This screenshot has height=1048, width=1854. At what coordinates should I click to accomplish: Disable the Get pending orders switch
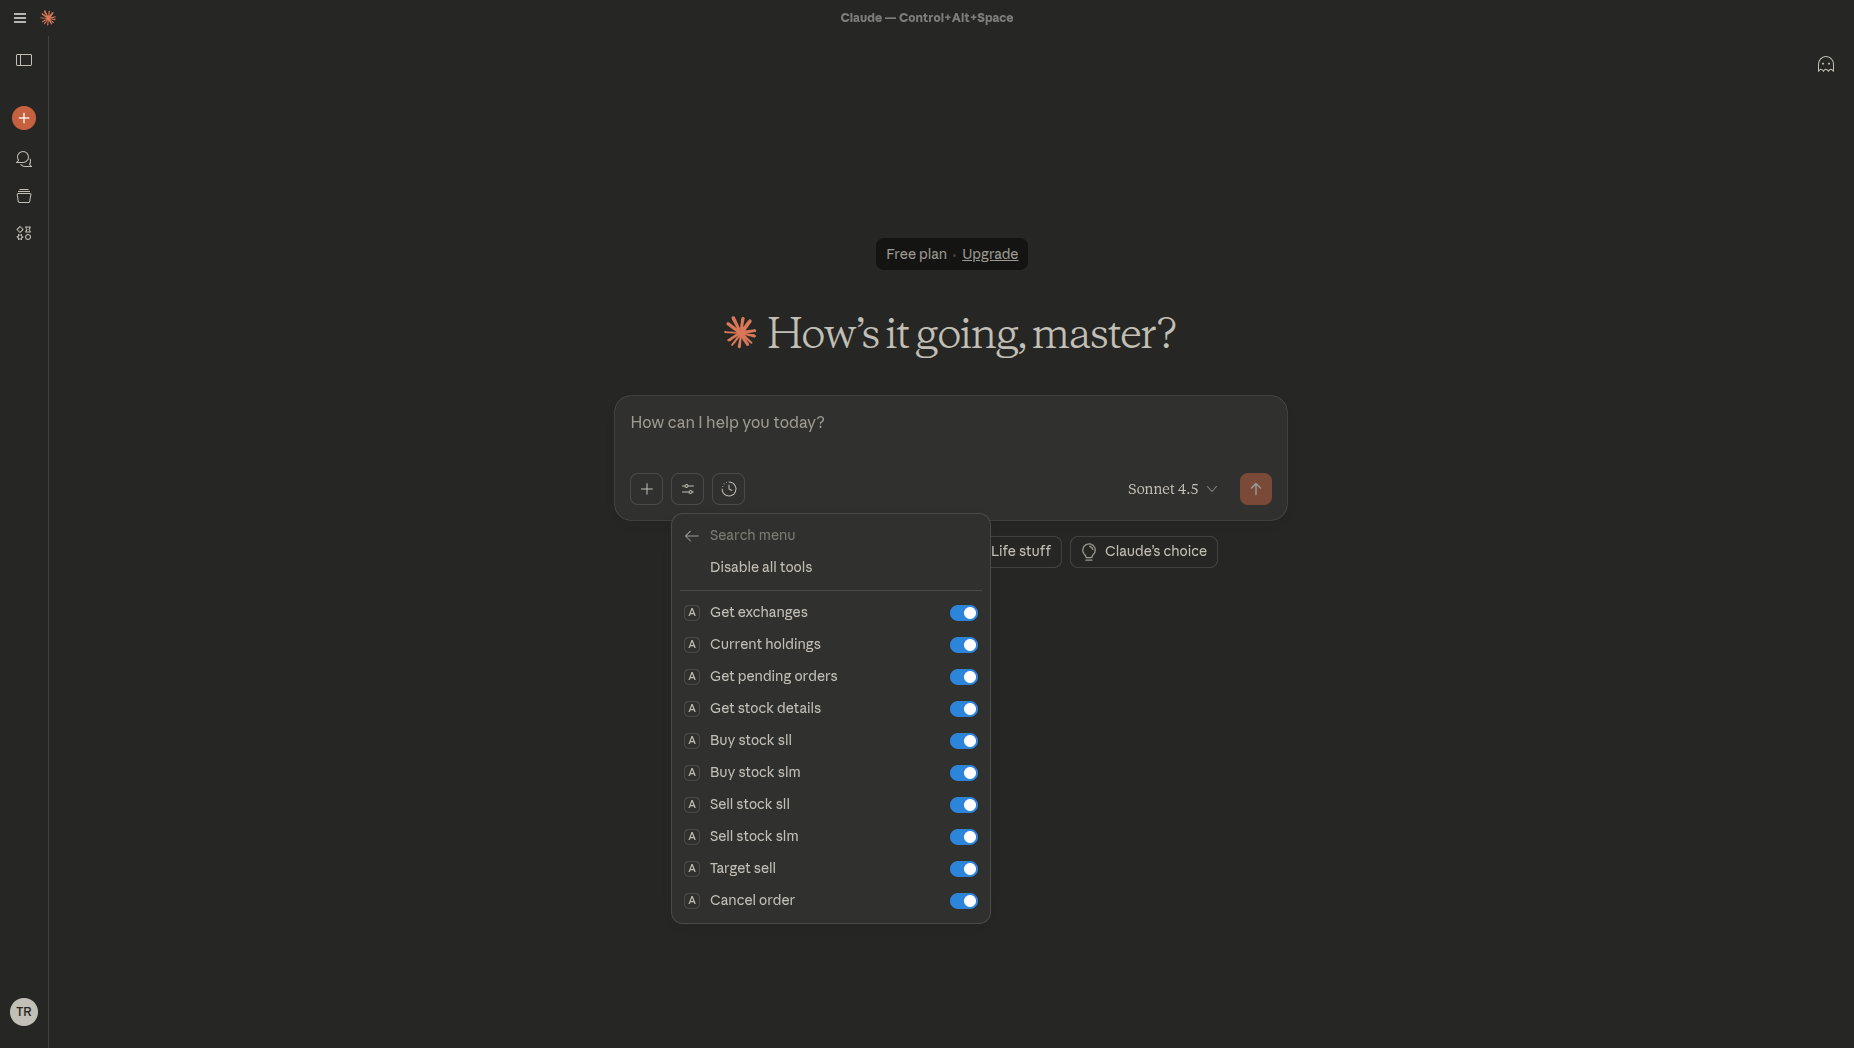[963, 677]
